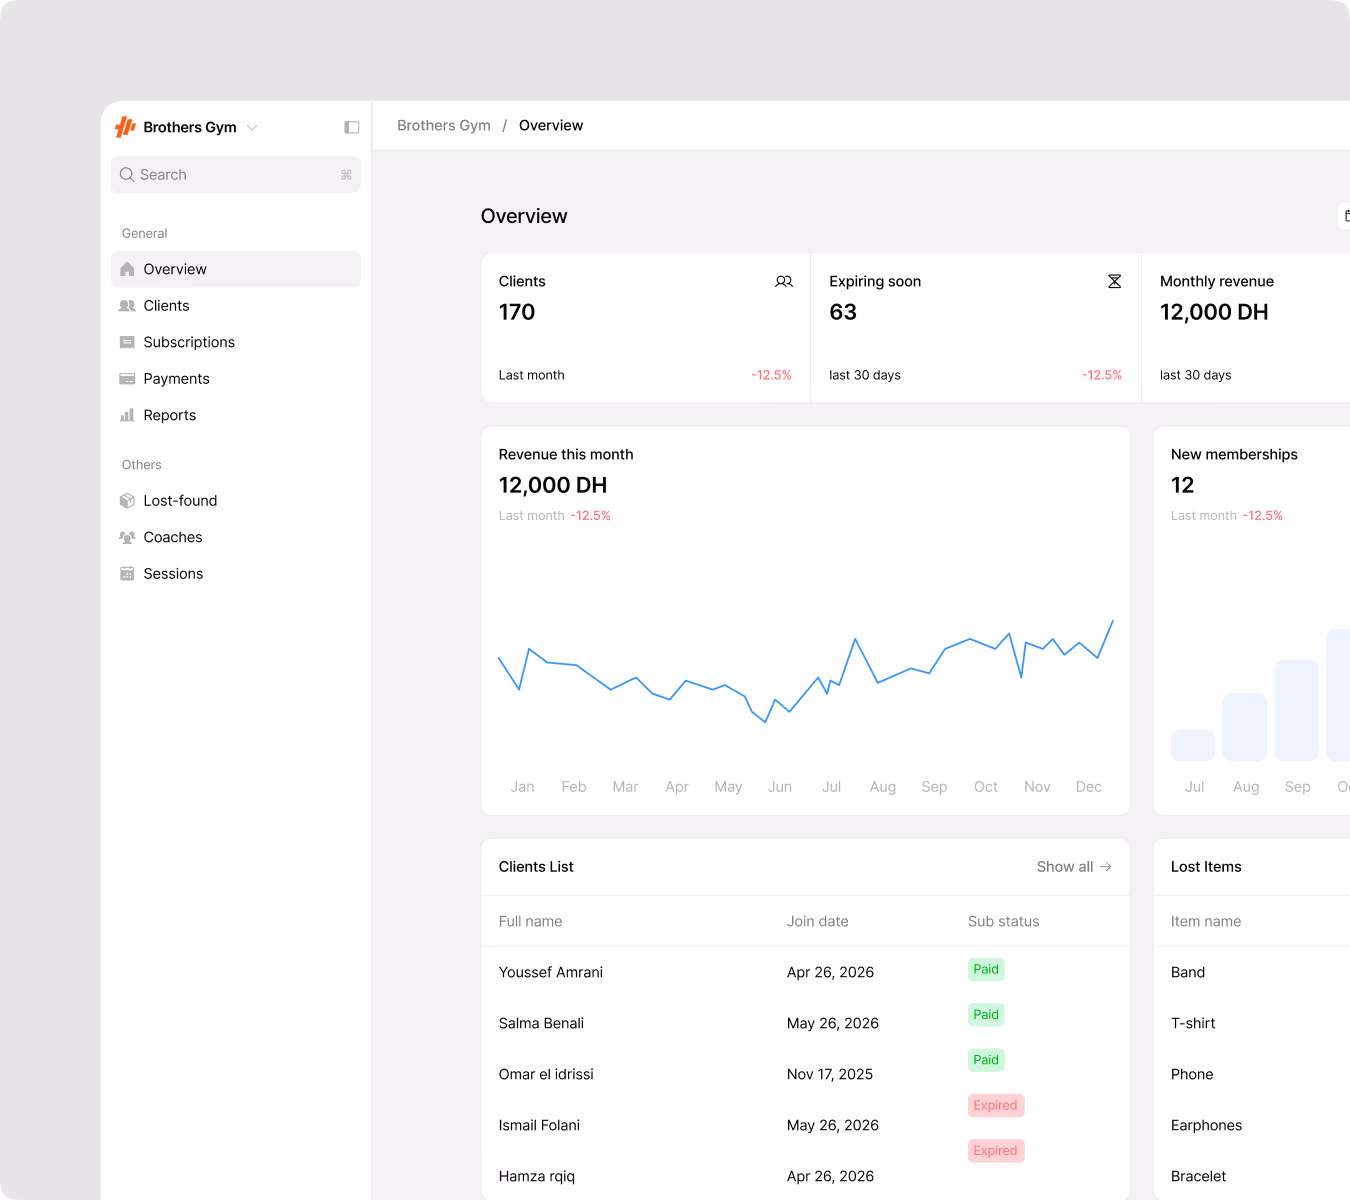The height and width of the screenshot is (1200, 1350).
Task: Select the Clients icon in sidebar
Action: point(127,306)
